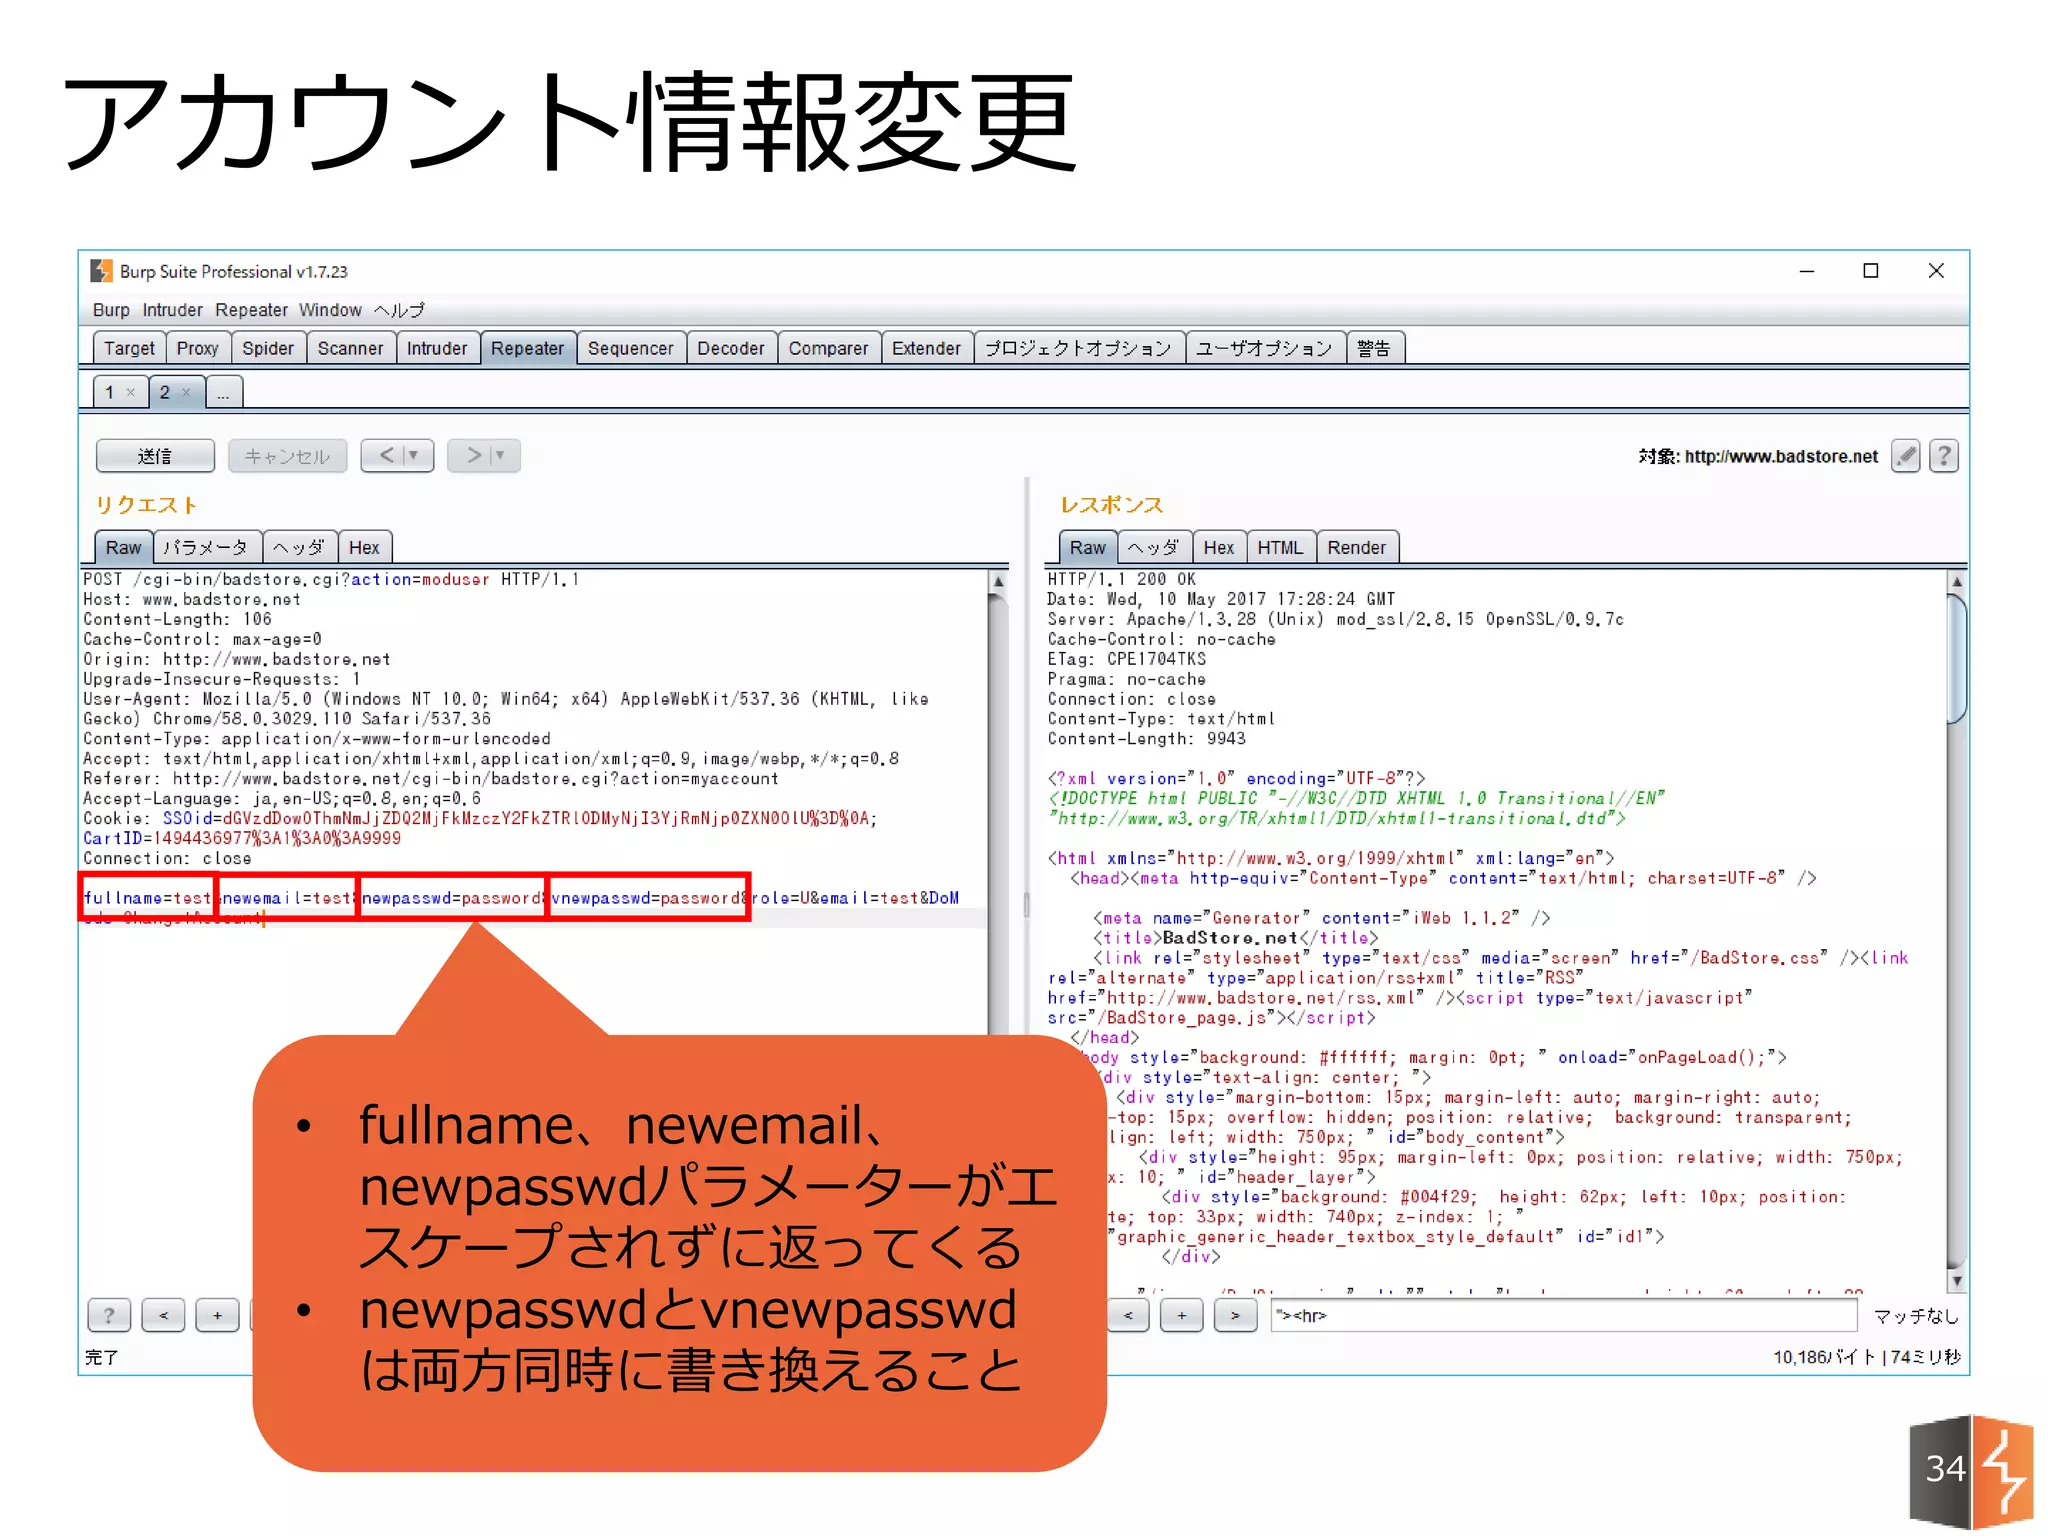This screenshot has height=1536, width=2048.
Task: Click response pane scroll up arrow
Action: coord(1957,581)
